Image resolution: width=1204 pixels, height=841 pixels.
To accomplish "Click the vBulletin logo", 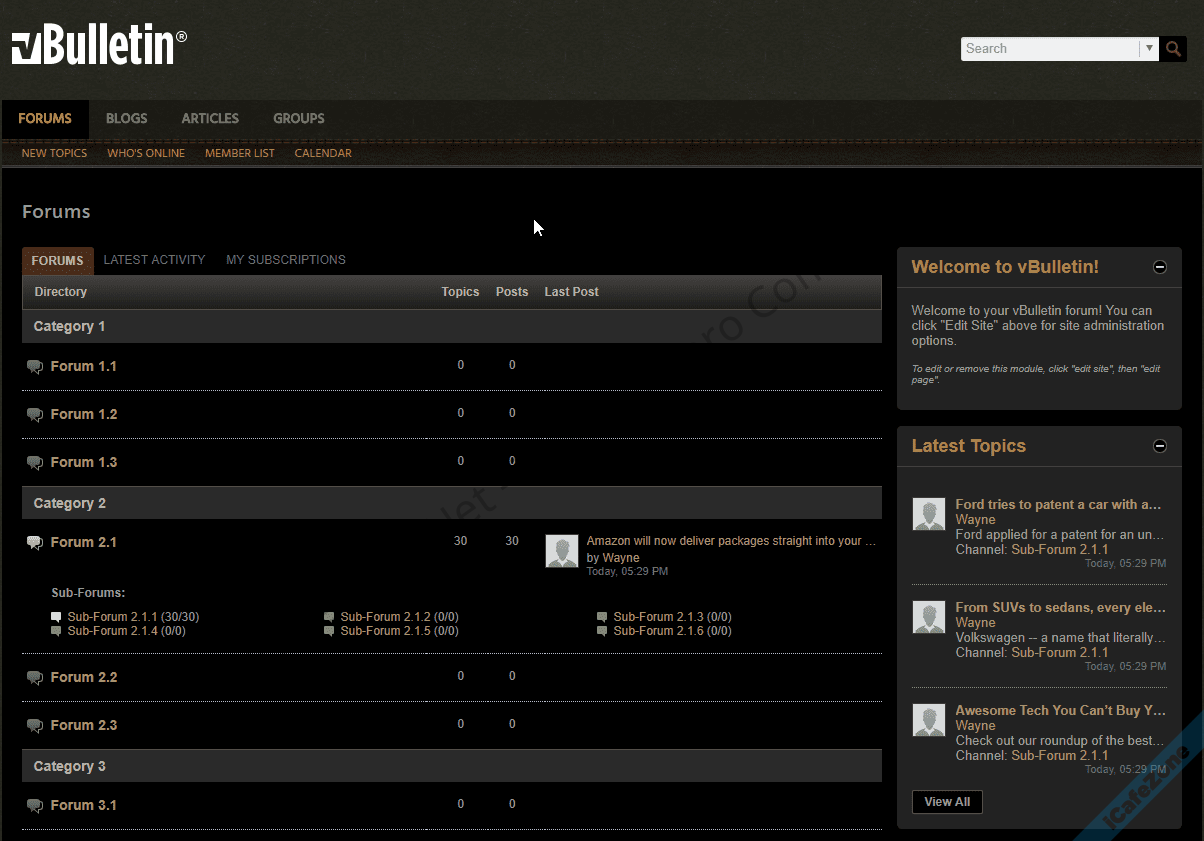I will pos(99,46).
